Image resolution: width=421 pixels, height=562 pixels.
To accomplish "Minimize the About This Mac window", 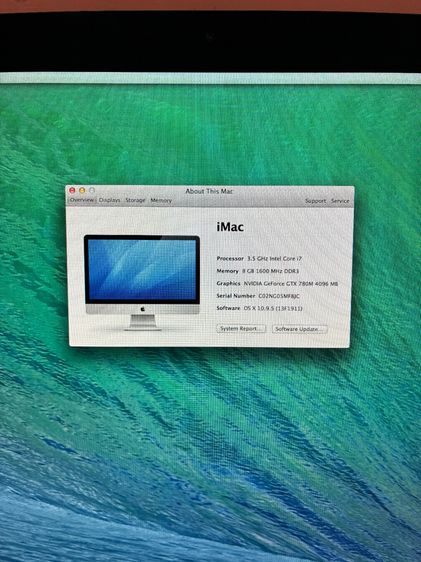I will 82,190.
